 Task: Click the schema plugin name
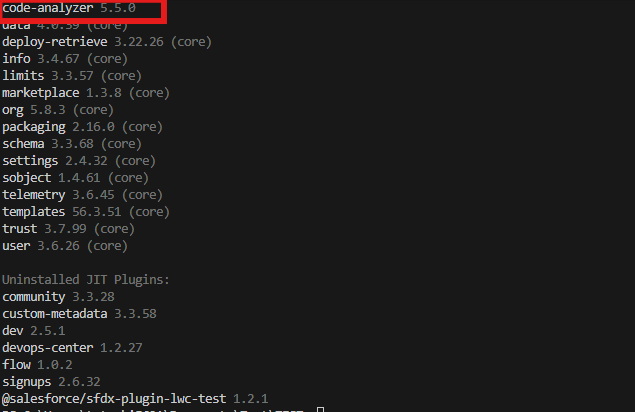pyautogui.click(x=24, y=144)
